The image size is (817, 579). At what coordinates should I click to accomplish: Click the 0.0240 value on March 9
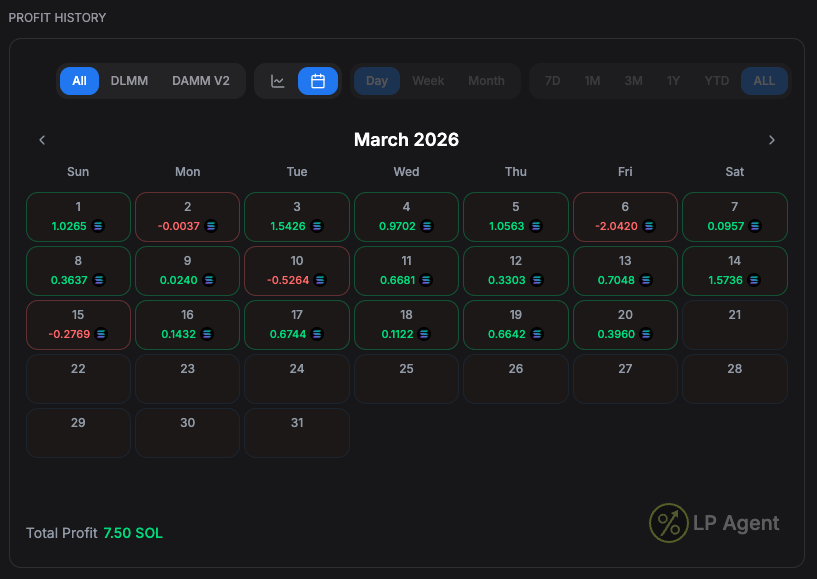pos(178,280)
